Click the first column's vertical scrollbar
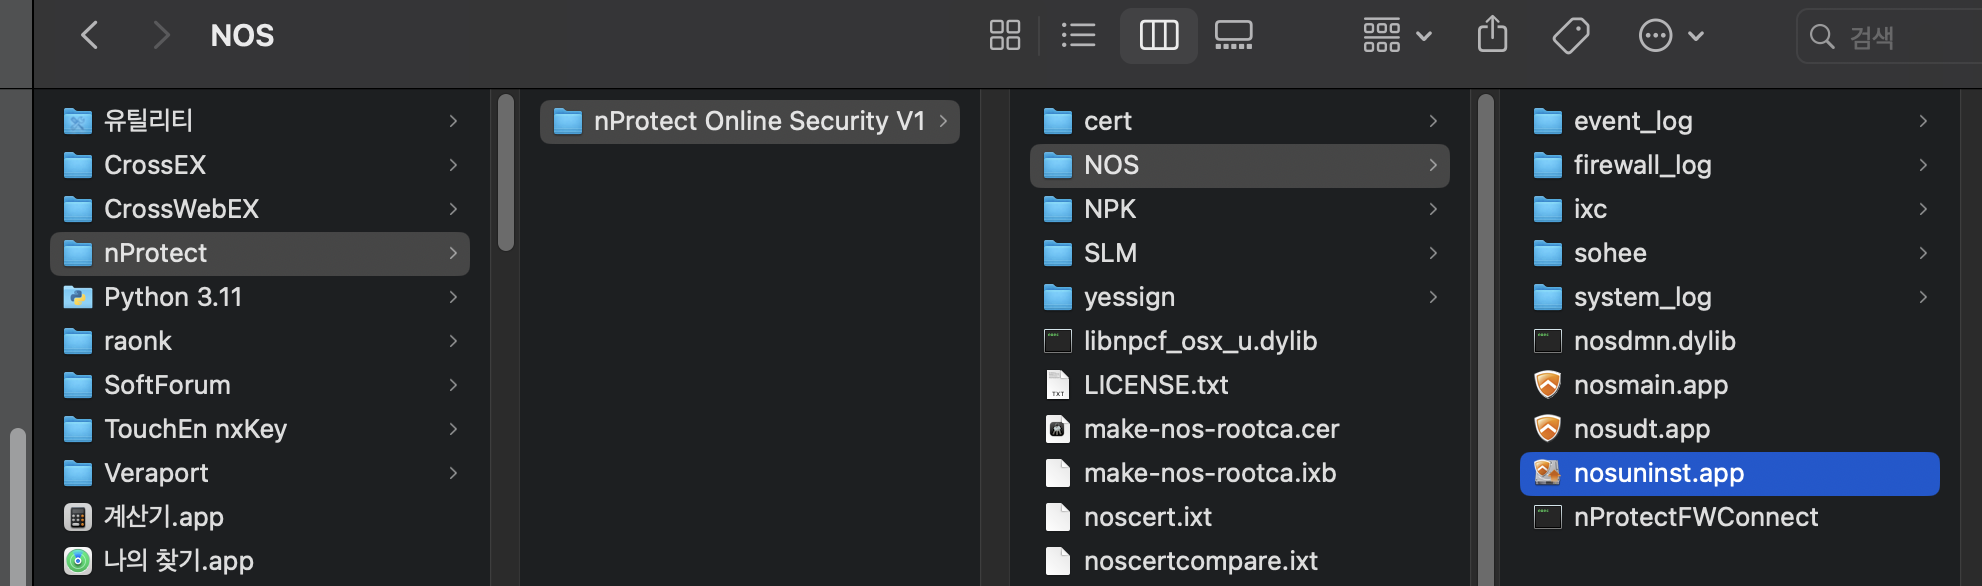Viewport: 1982px width, 586px height. point(506,172)
